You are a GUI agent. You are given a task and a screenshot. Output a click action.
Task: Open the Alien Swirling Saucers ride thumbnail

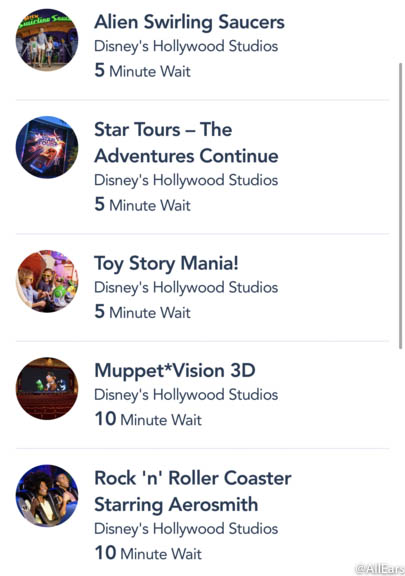(47, 40)
